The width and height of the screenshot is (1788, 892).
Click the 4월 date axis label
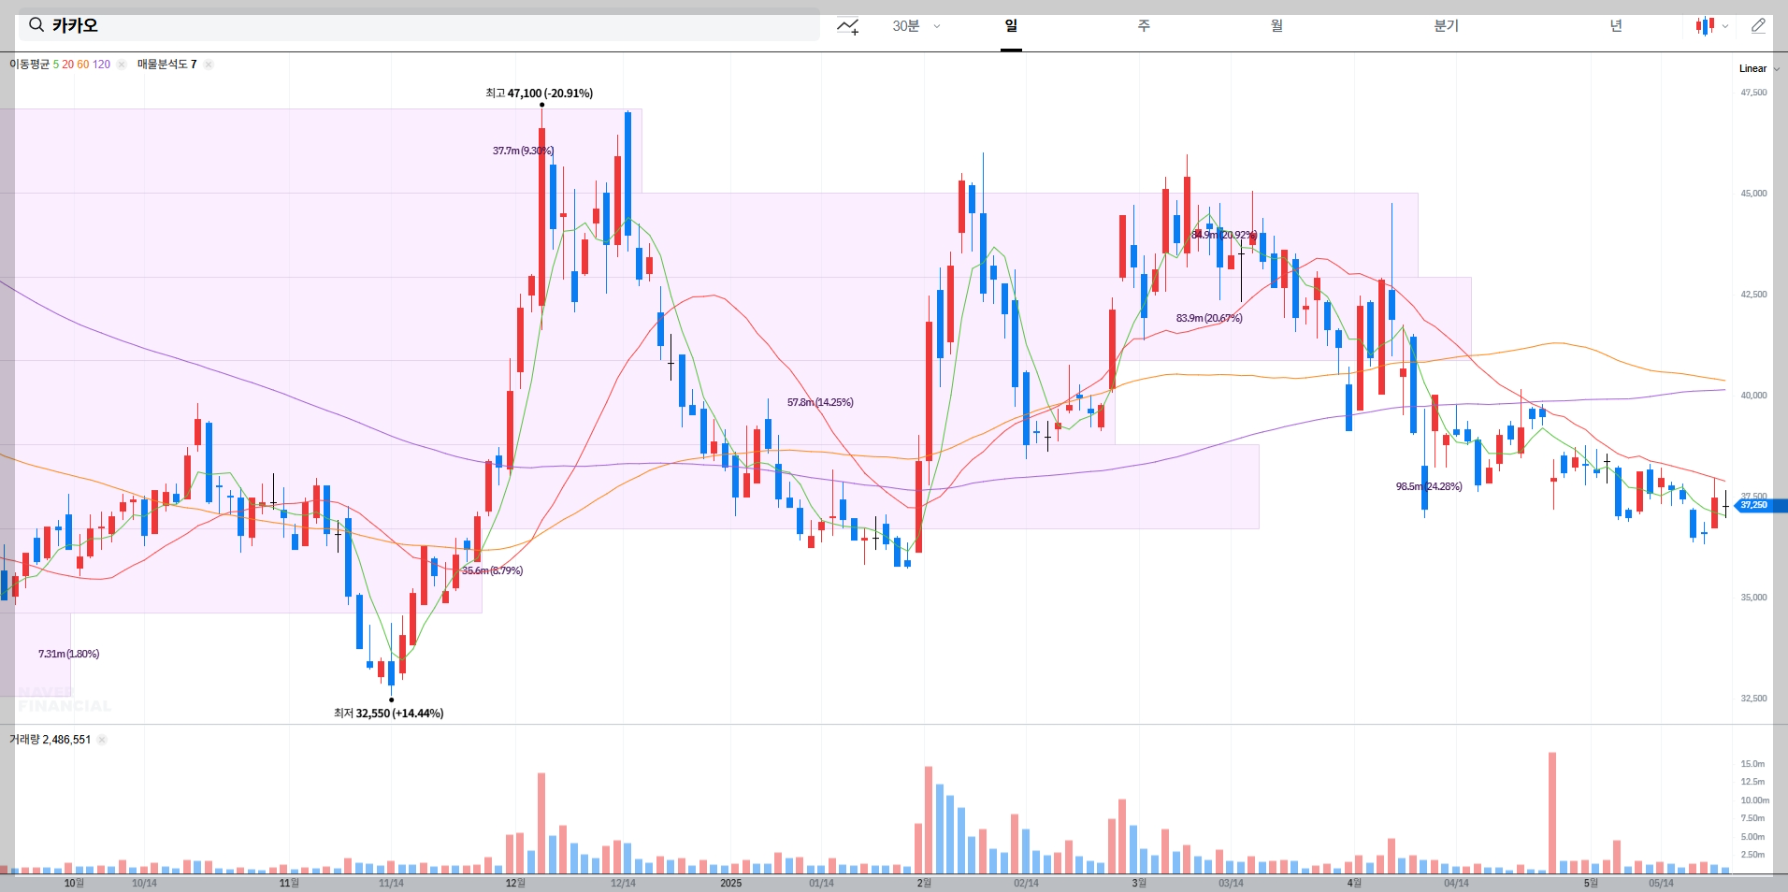(x=1354, y=883)
